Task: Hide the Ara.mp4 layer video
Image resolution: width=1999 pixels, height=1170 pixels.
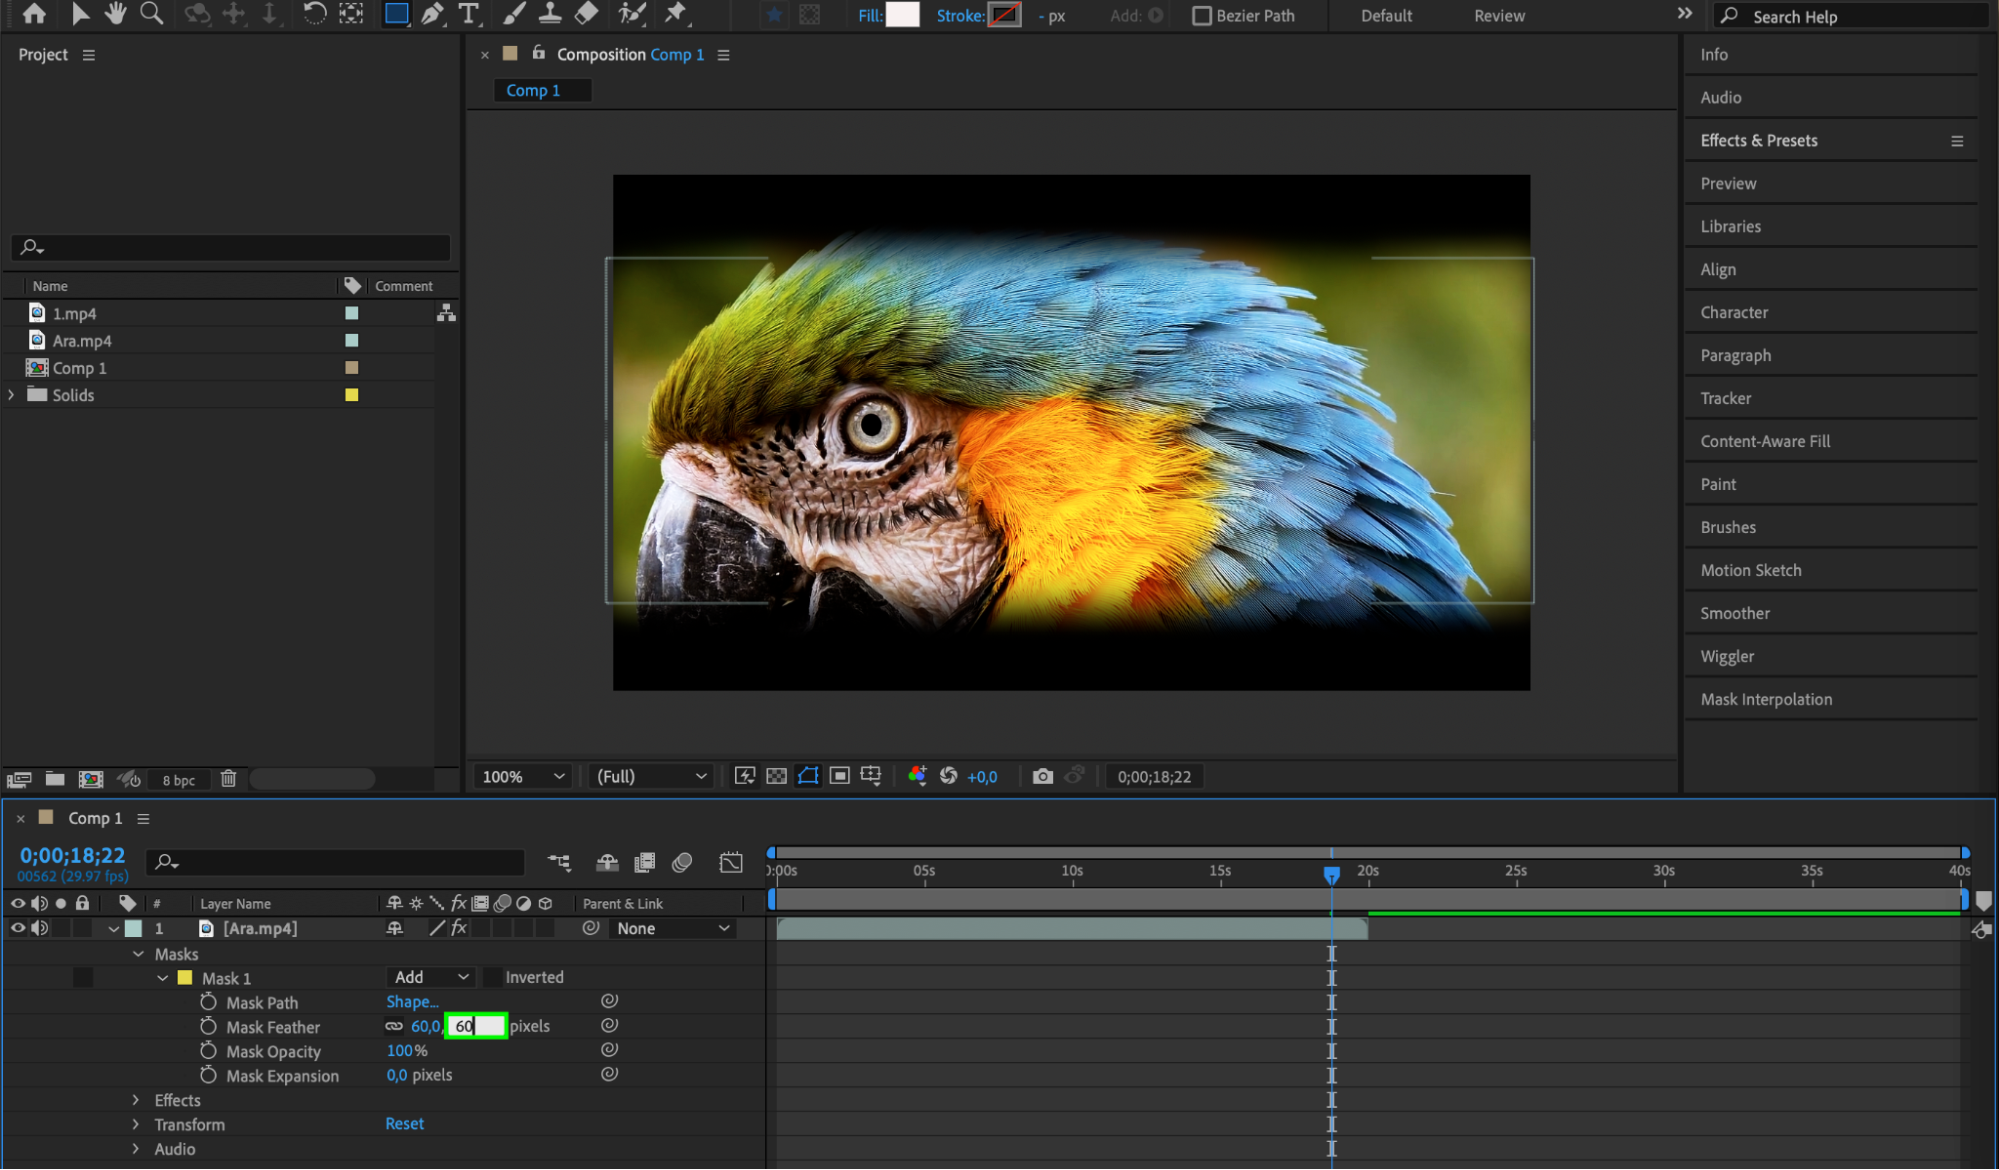Action: pyautogui.click(x=17, y=928)
